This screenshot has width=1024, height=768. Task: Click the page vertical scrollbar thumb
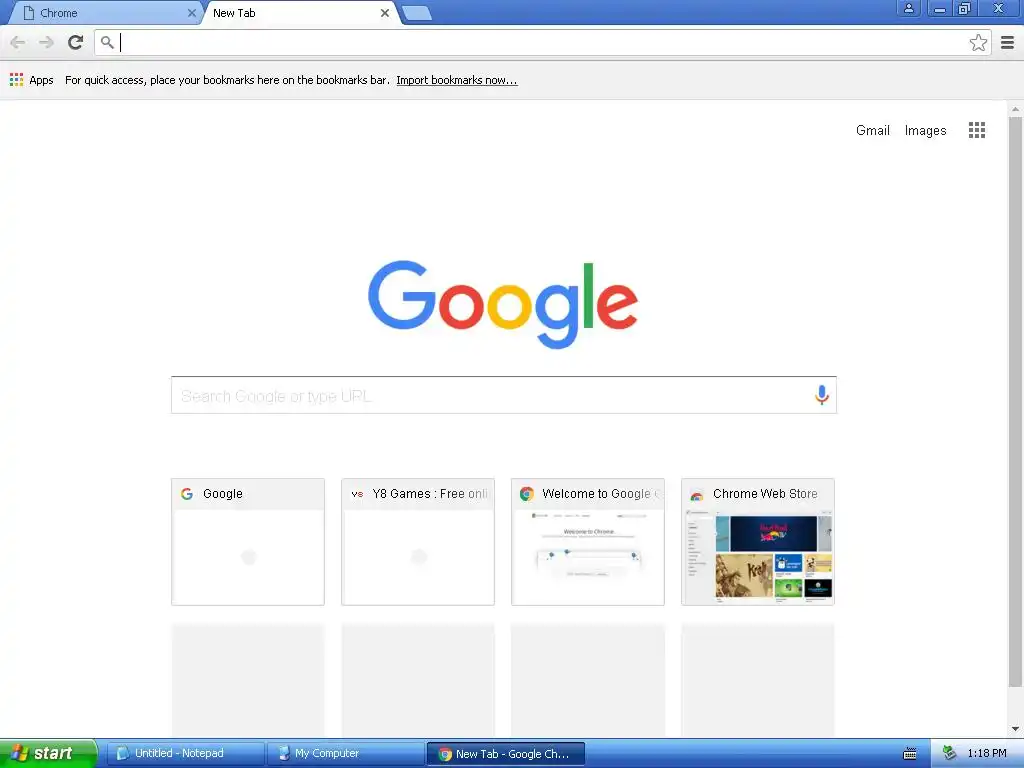pos(1015,402)
